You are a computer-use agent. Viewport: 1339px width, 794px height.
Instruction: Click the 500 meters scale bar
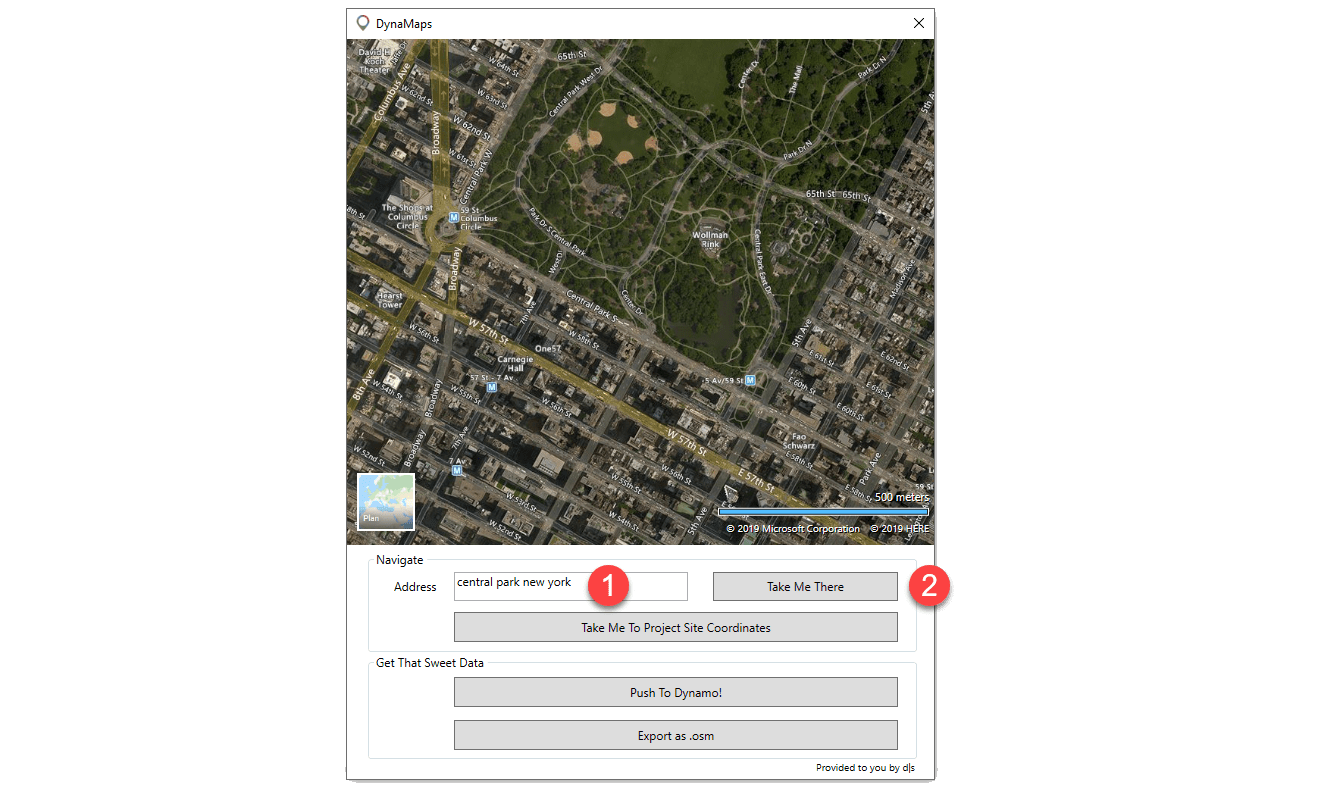coord(823,511)
